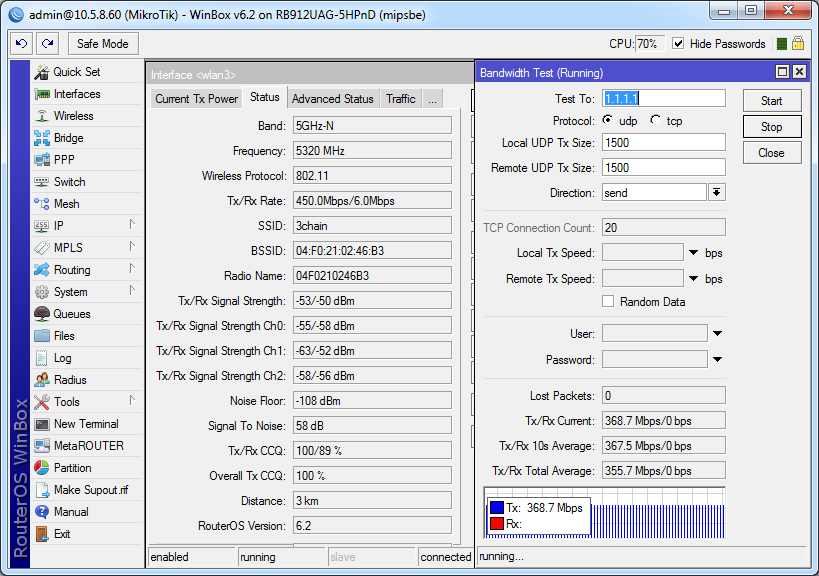Open the IP menu item
The image size is (819, 576).
86,226
